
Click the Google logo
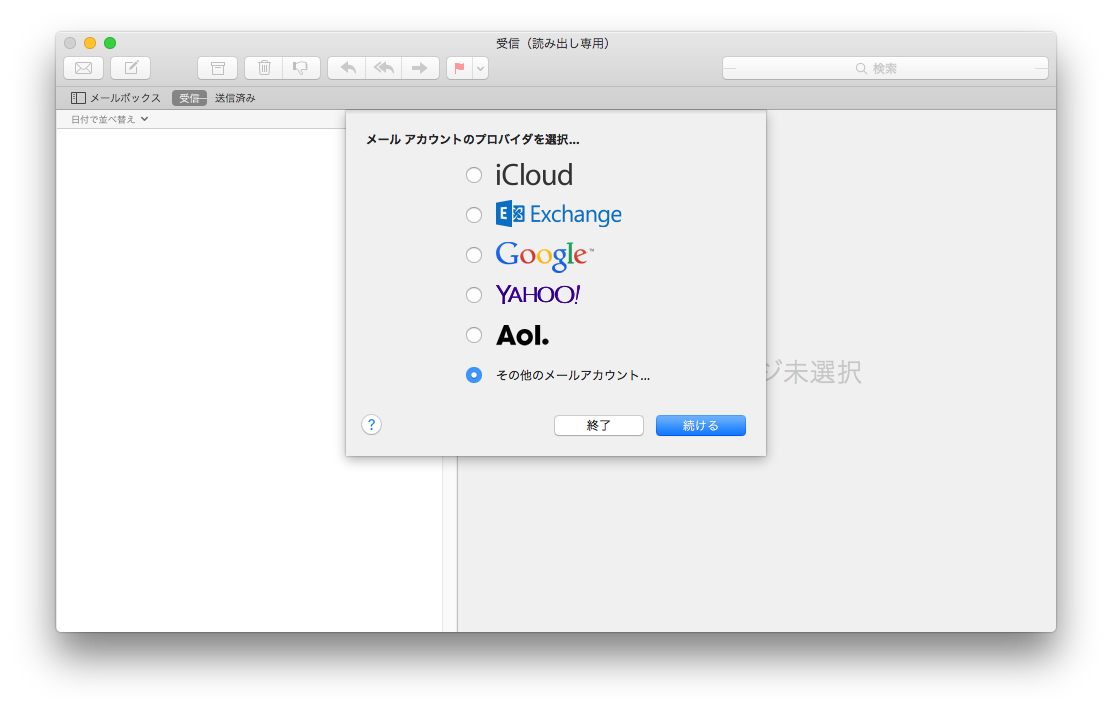coord(544,255)
